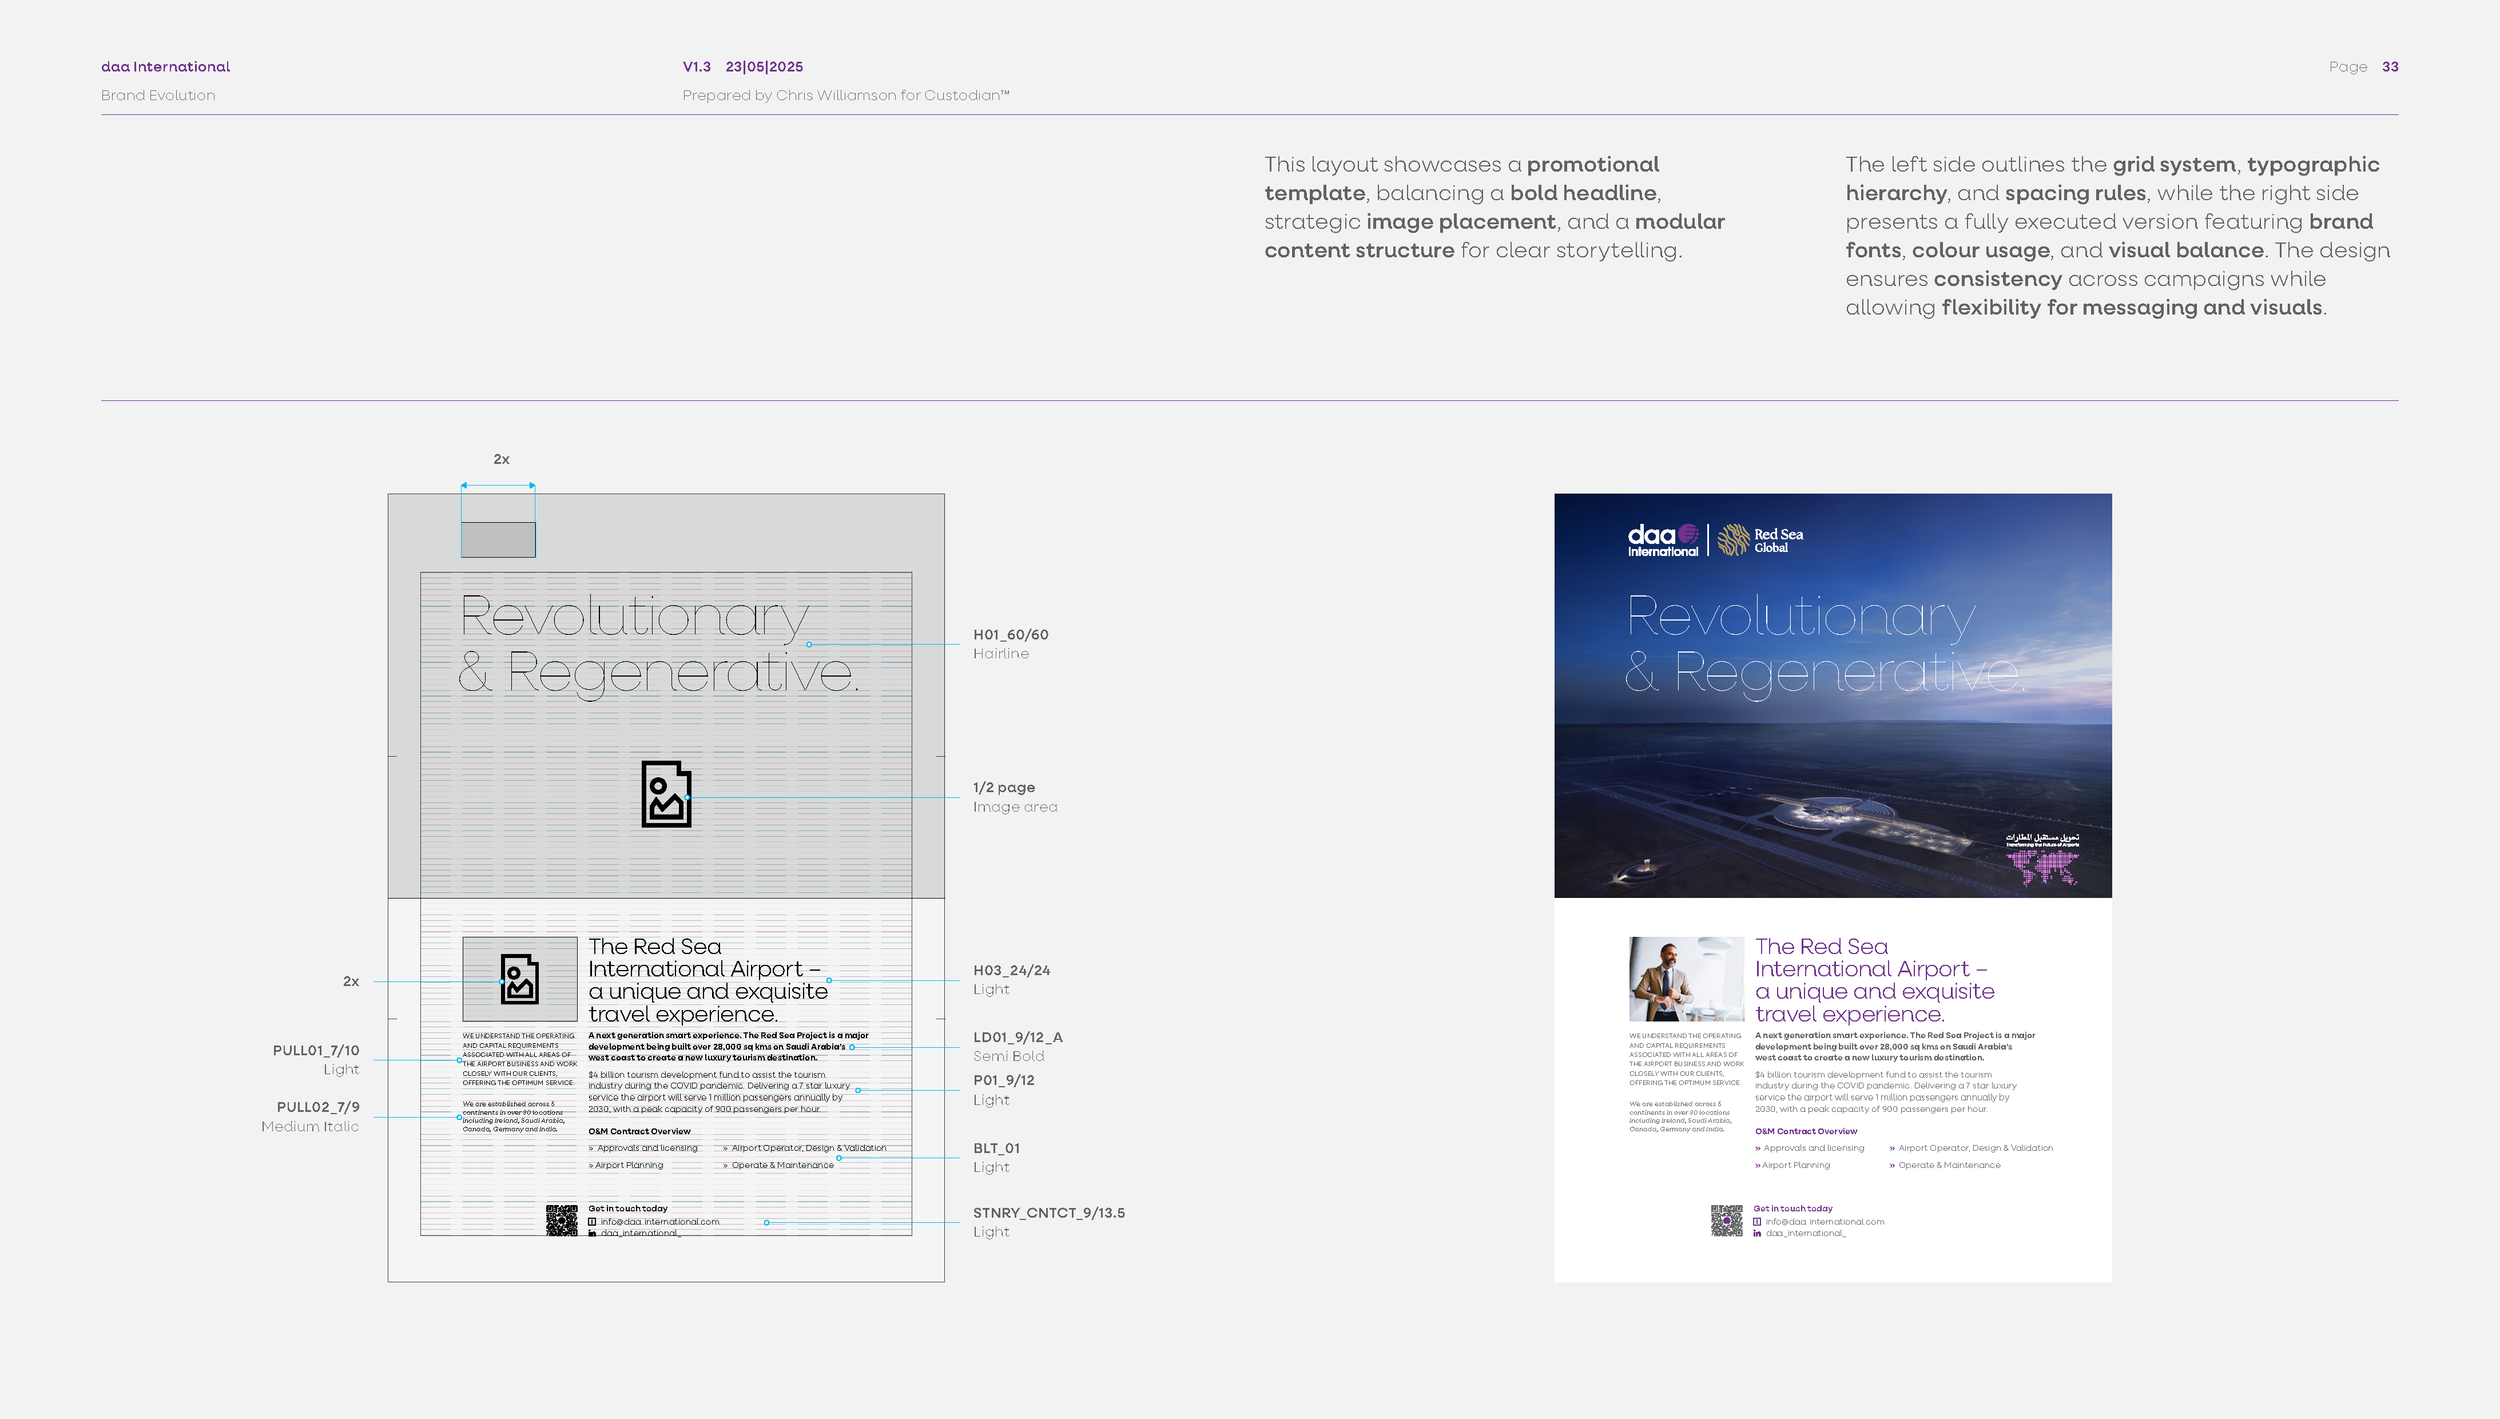Screen dimensions: 2500x1419
Task: Click 'Airport Operator, Design & Validation' bullet in advert
Action: [1971, 1149]
